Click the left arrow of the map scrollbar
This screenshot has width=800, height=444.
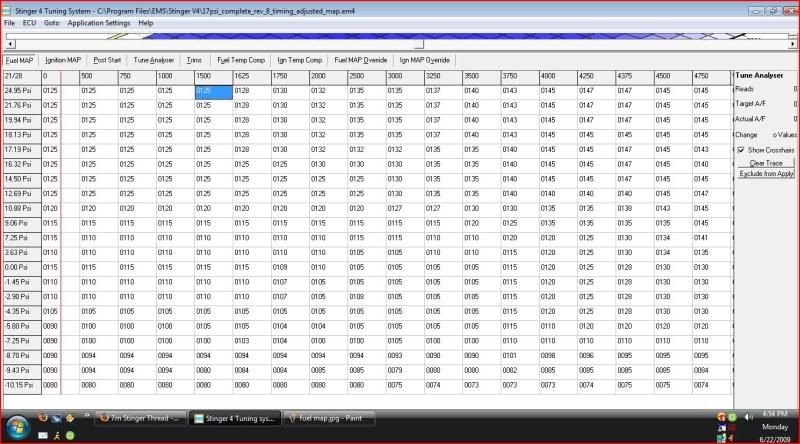11,44
